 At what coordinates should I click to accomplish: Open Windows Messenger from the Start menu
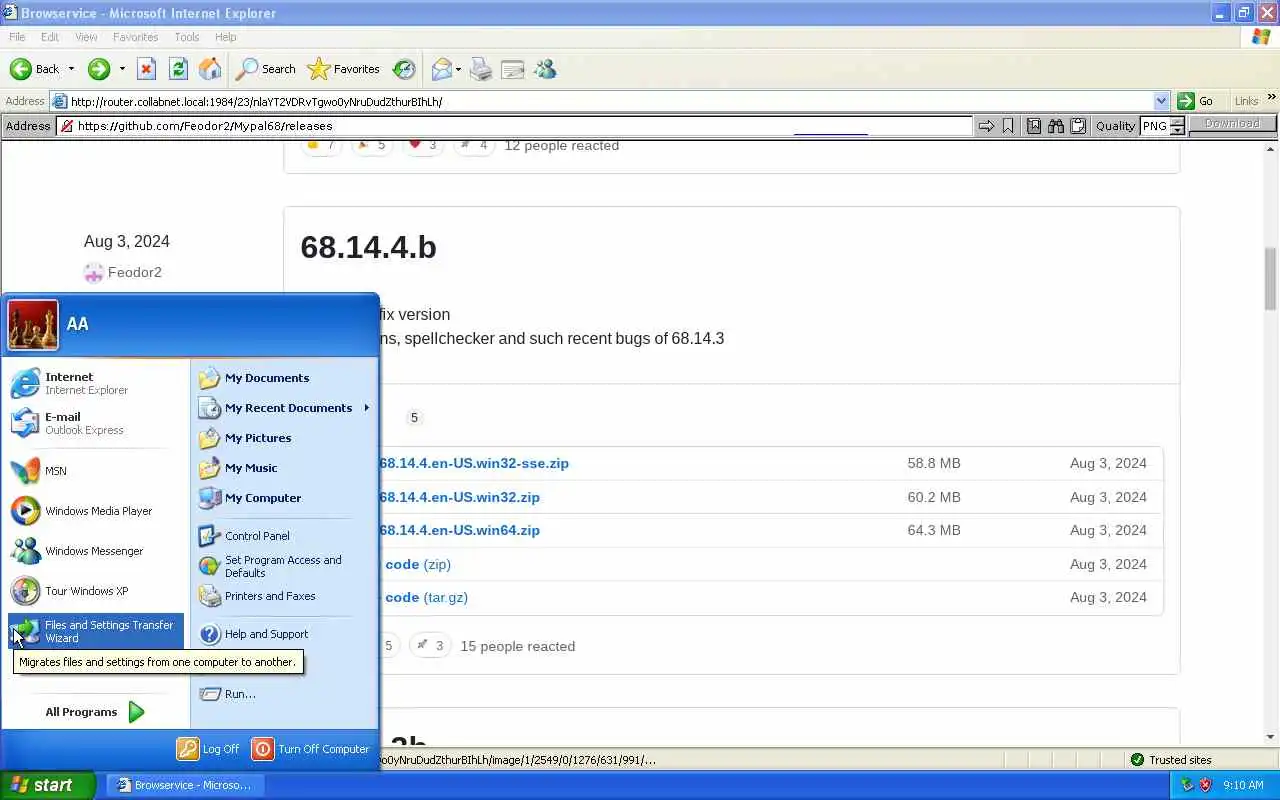click(x=96, y=551)
